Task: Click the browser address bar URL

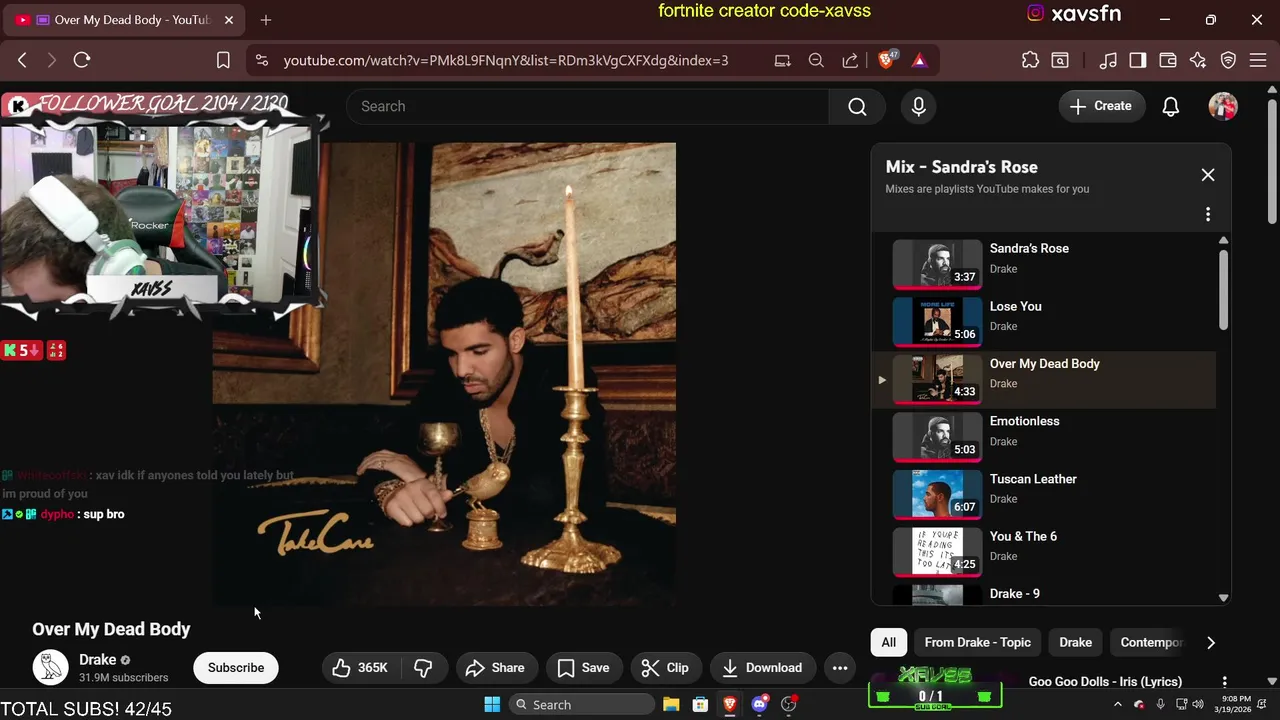Action: pyautogui.click(x=506, y=60)
